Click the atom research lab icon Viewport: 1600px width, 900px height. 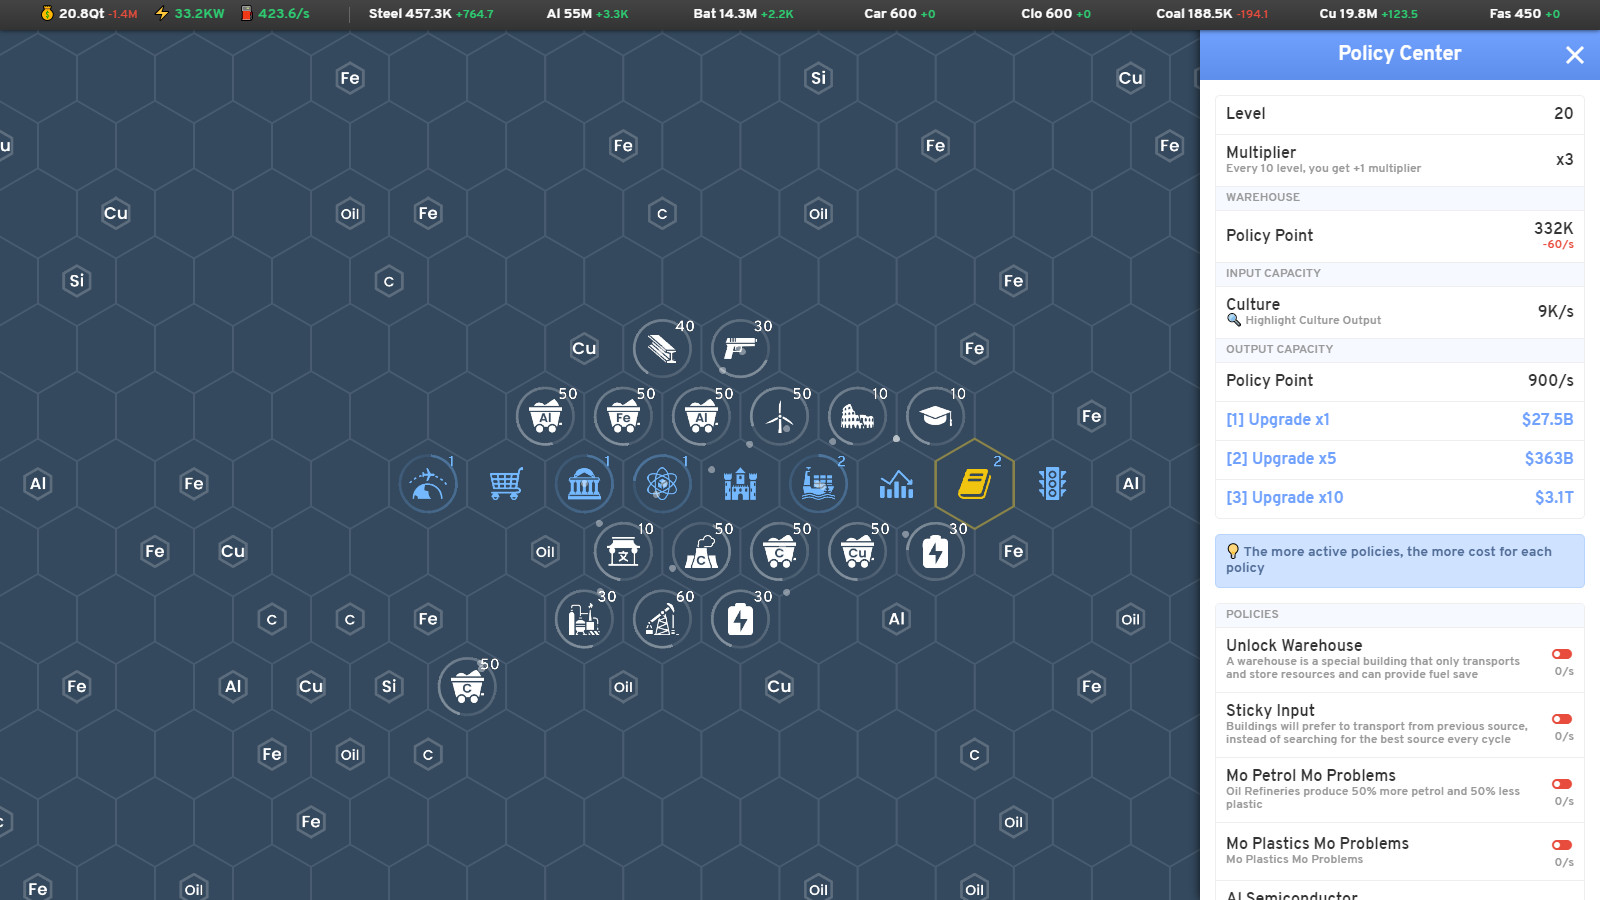pos(661,484)
